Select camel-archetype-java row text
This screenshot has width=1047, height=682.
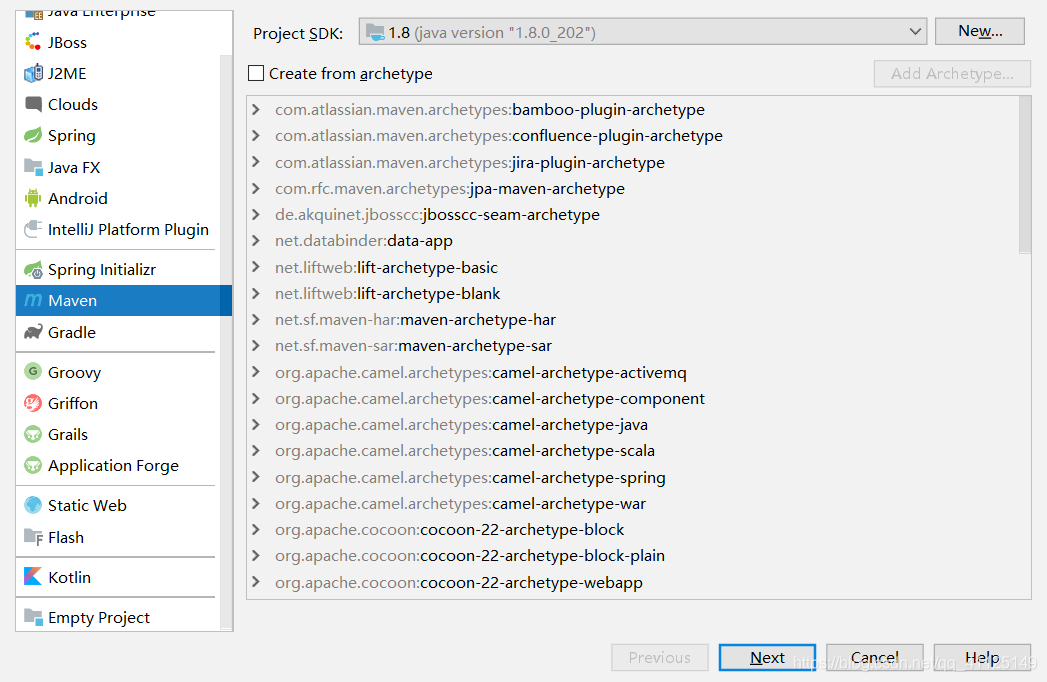[461, 424]
